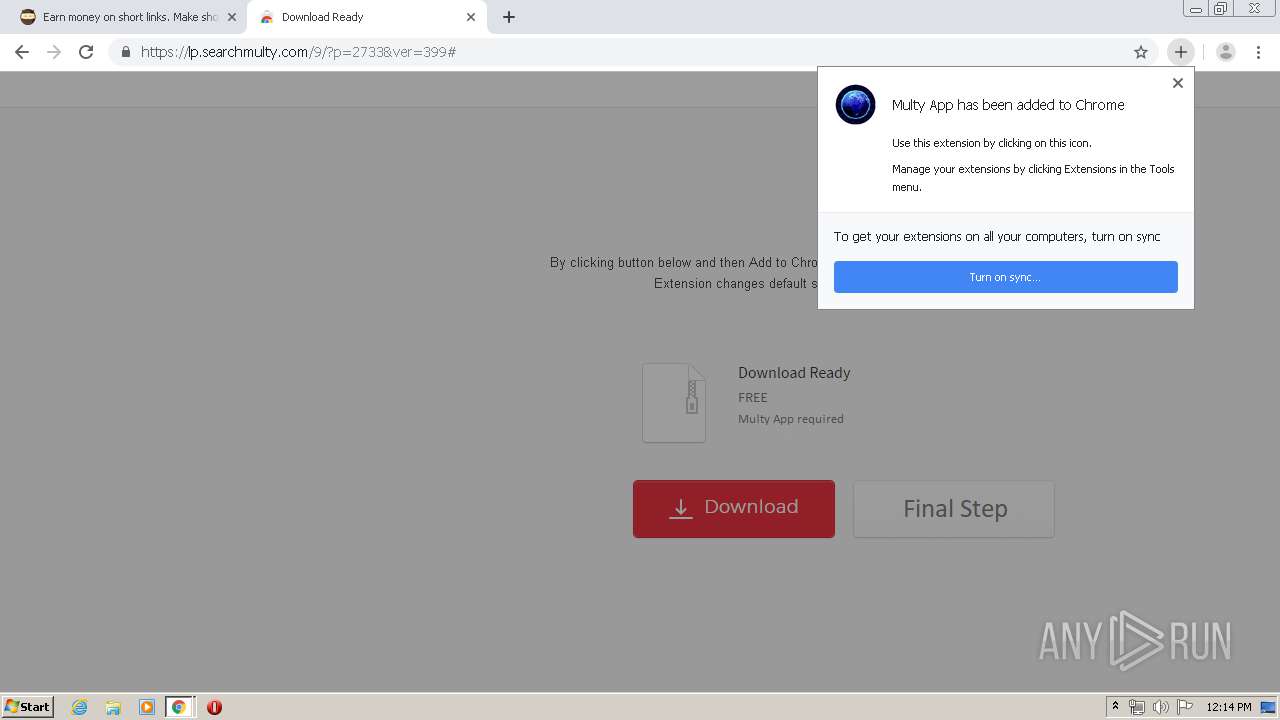Viewport: 1280px width, 720px height.
Task: Open the Chrome profile avatar
Action: pos(1226,52)
